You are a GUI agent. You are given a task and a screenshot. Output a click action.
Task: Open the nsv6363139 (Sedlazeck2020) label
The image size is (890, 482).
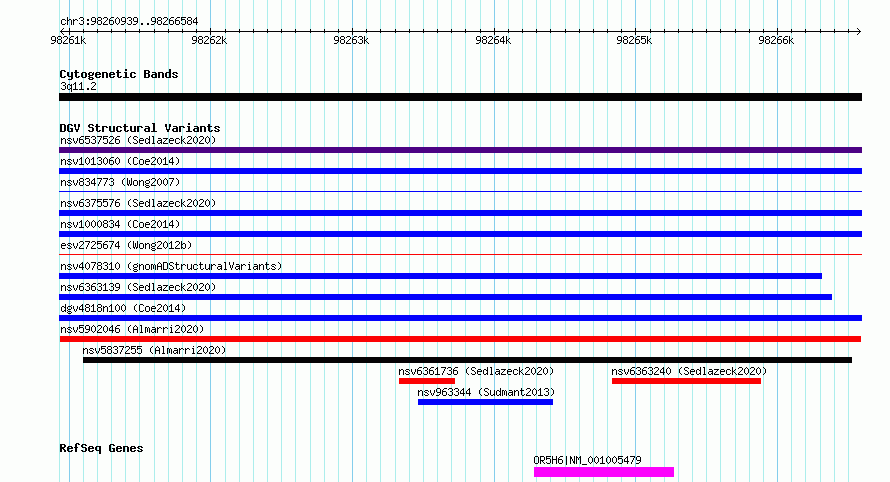point(138,287)
